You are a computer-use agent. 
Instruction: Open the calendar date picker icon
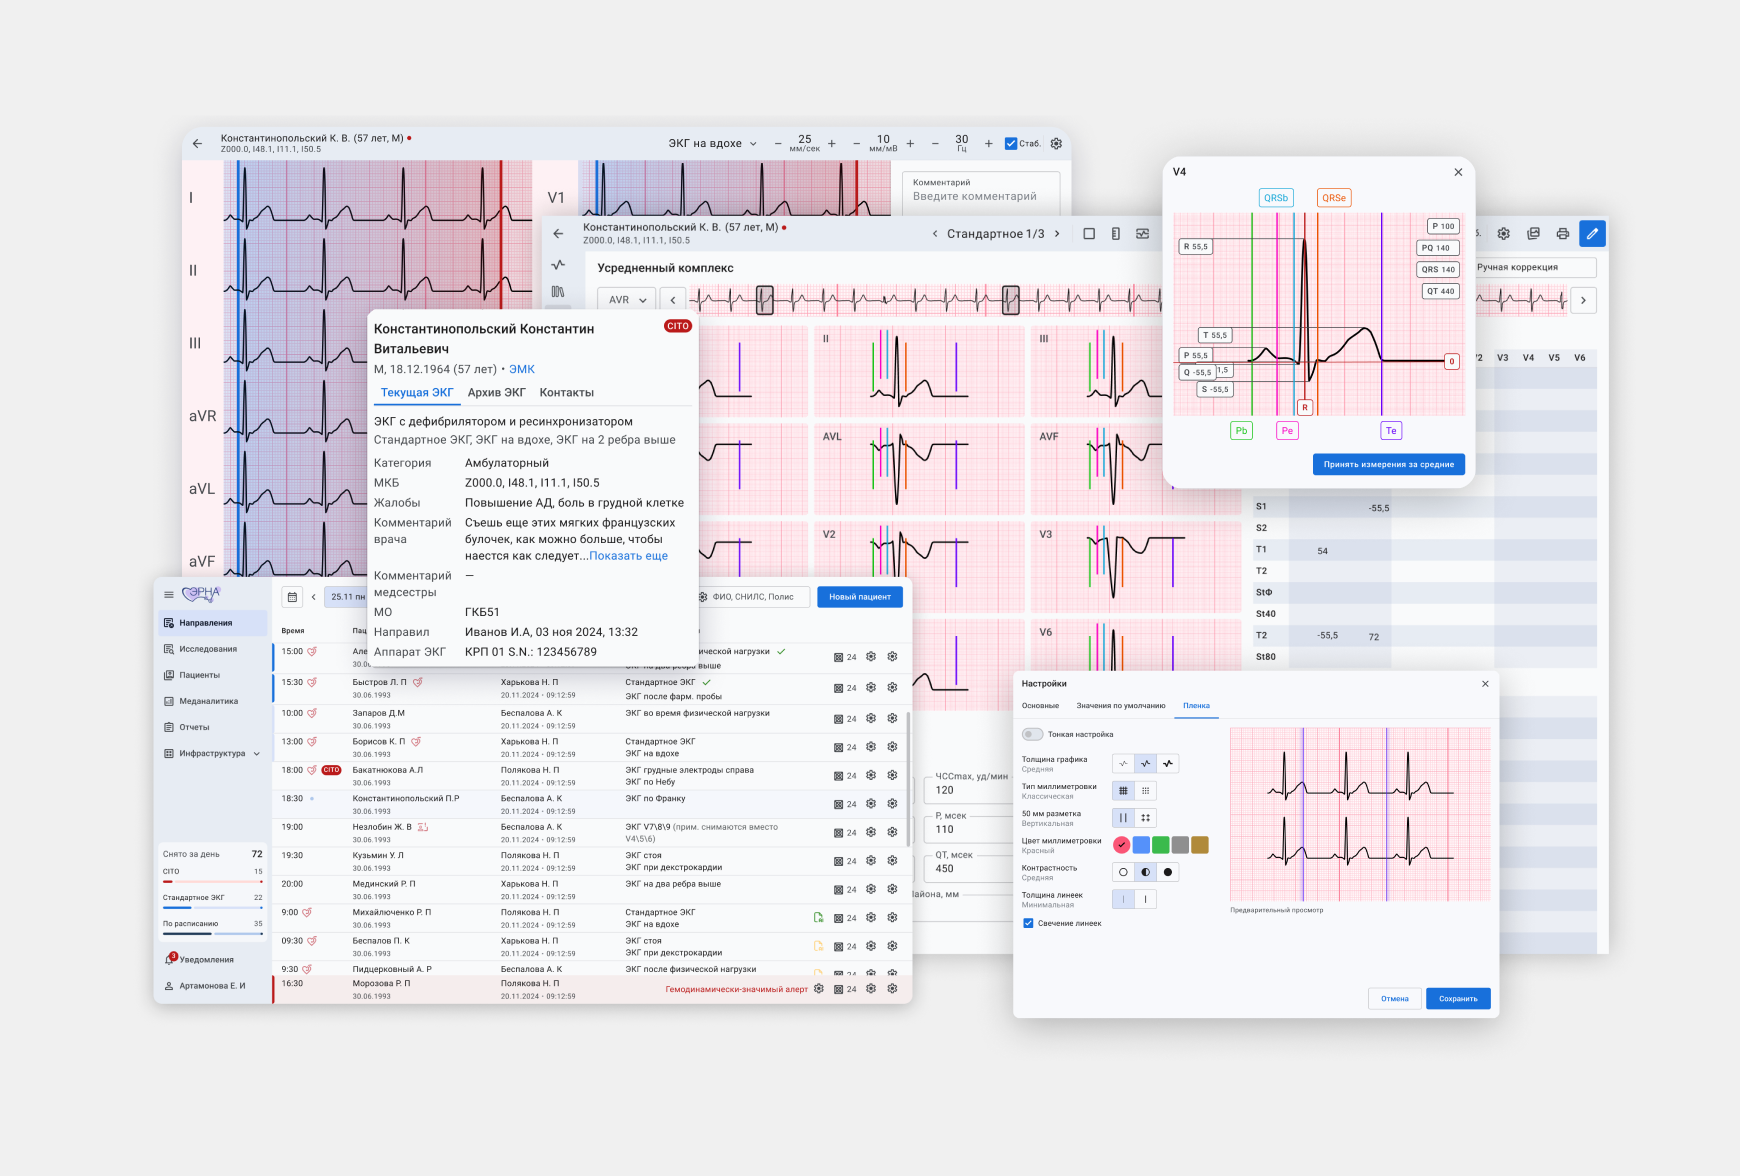point(292,597)
